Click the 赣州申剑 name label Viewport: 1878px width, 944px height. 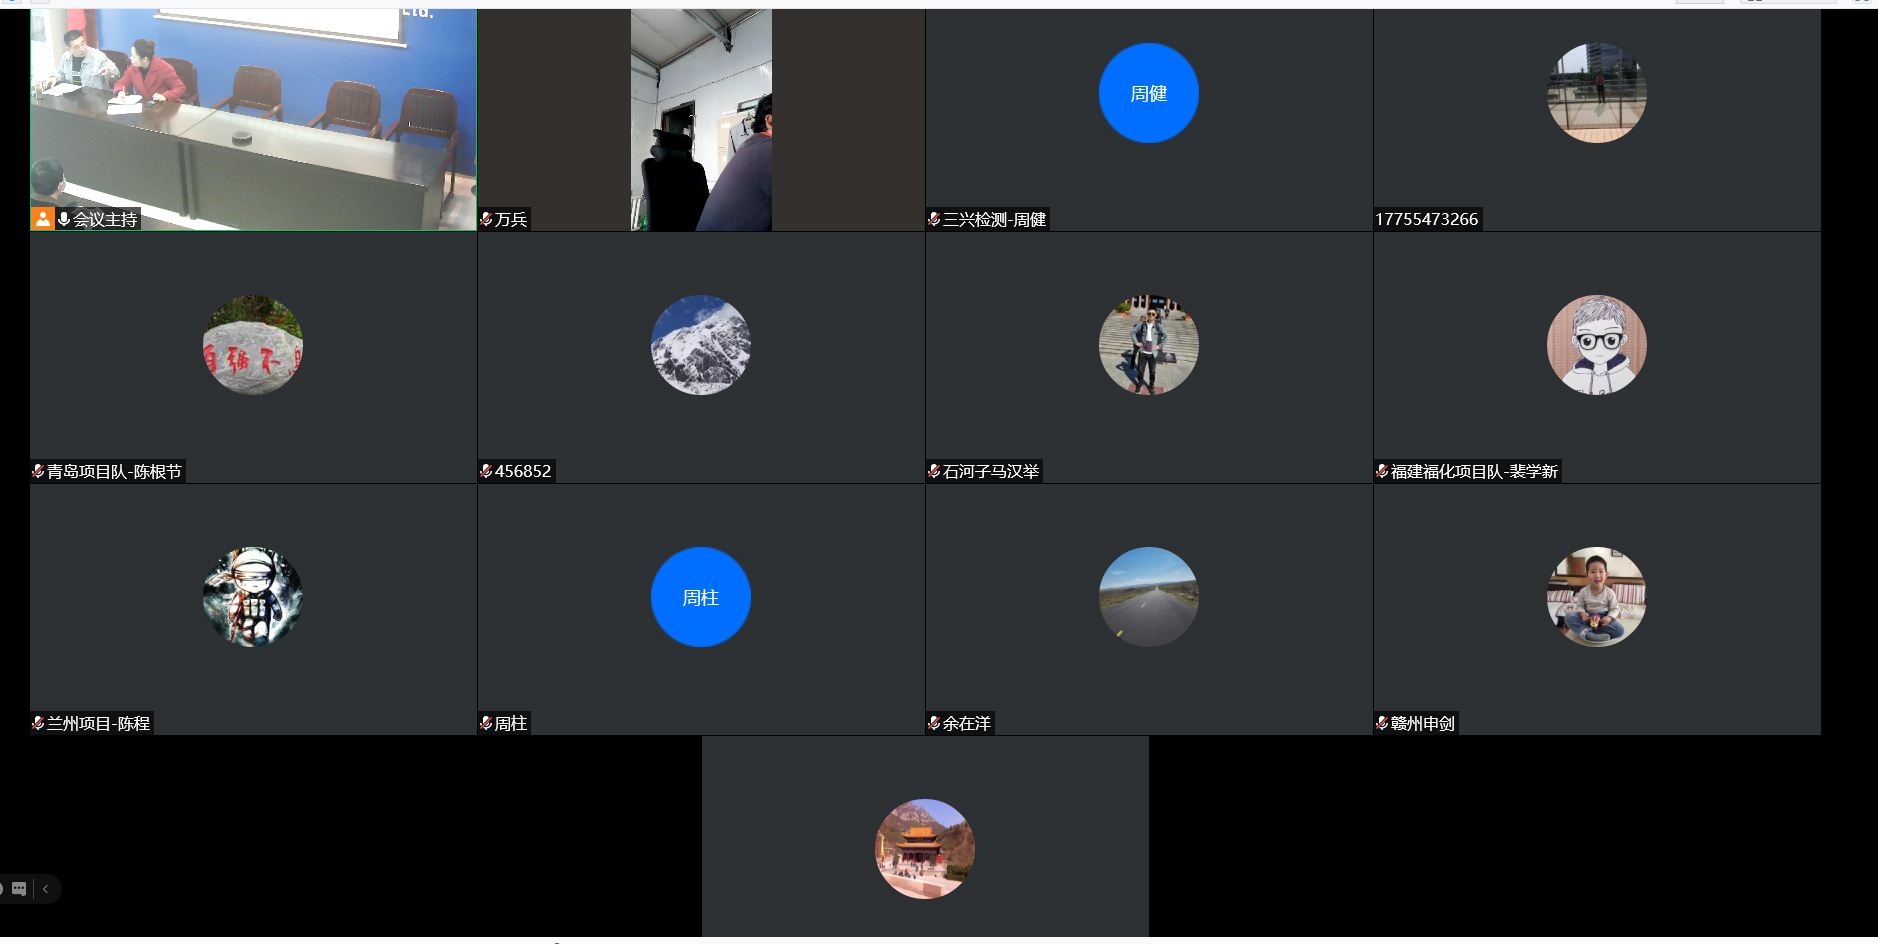[x=1423, y=723]
